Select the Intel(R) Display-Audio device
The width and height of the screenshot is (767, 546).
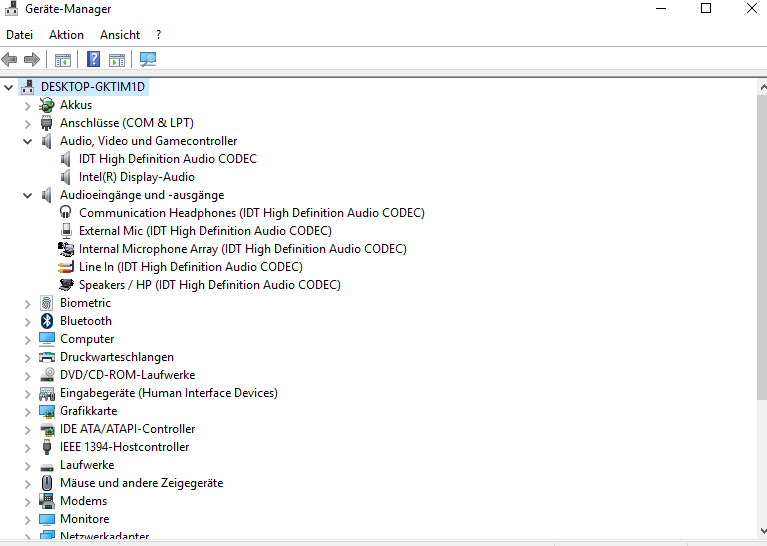(x=137, y=177)
